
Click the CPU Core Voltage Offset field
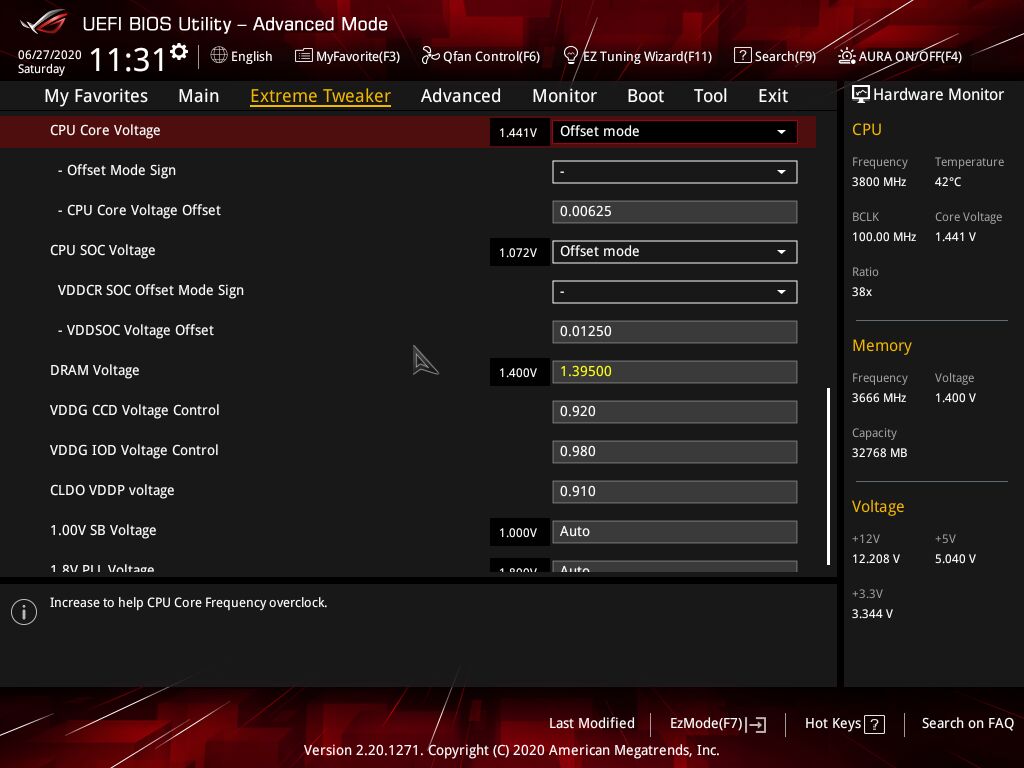pyautogui.click(x=674, y=212)
